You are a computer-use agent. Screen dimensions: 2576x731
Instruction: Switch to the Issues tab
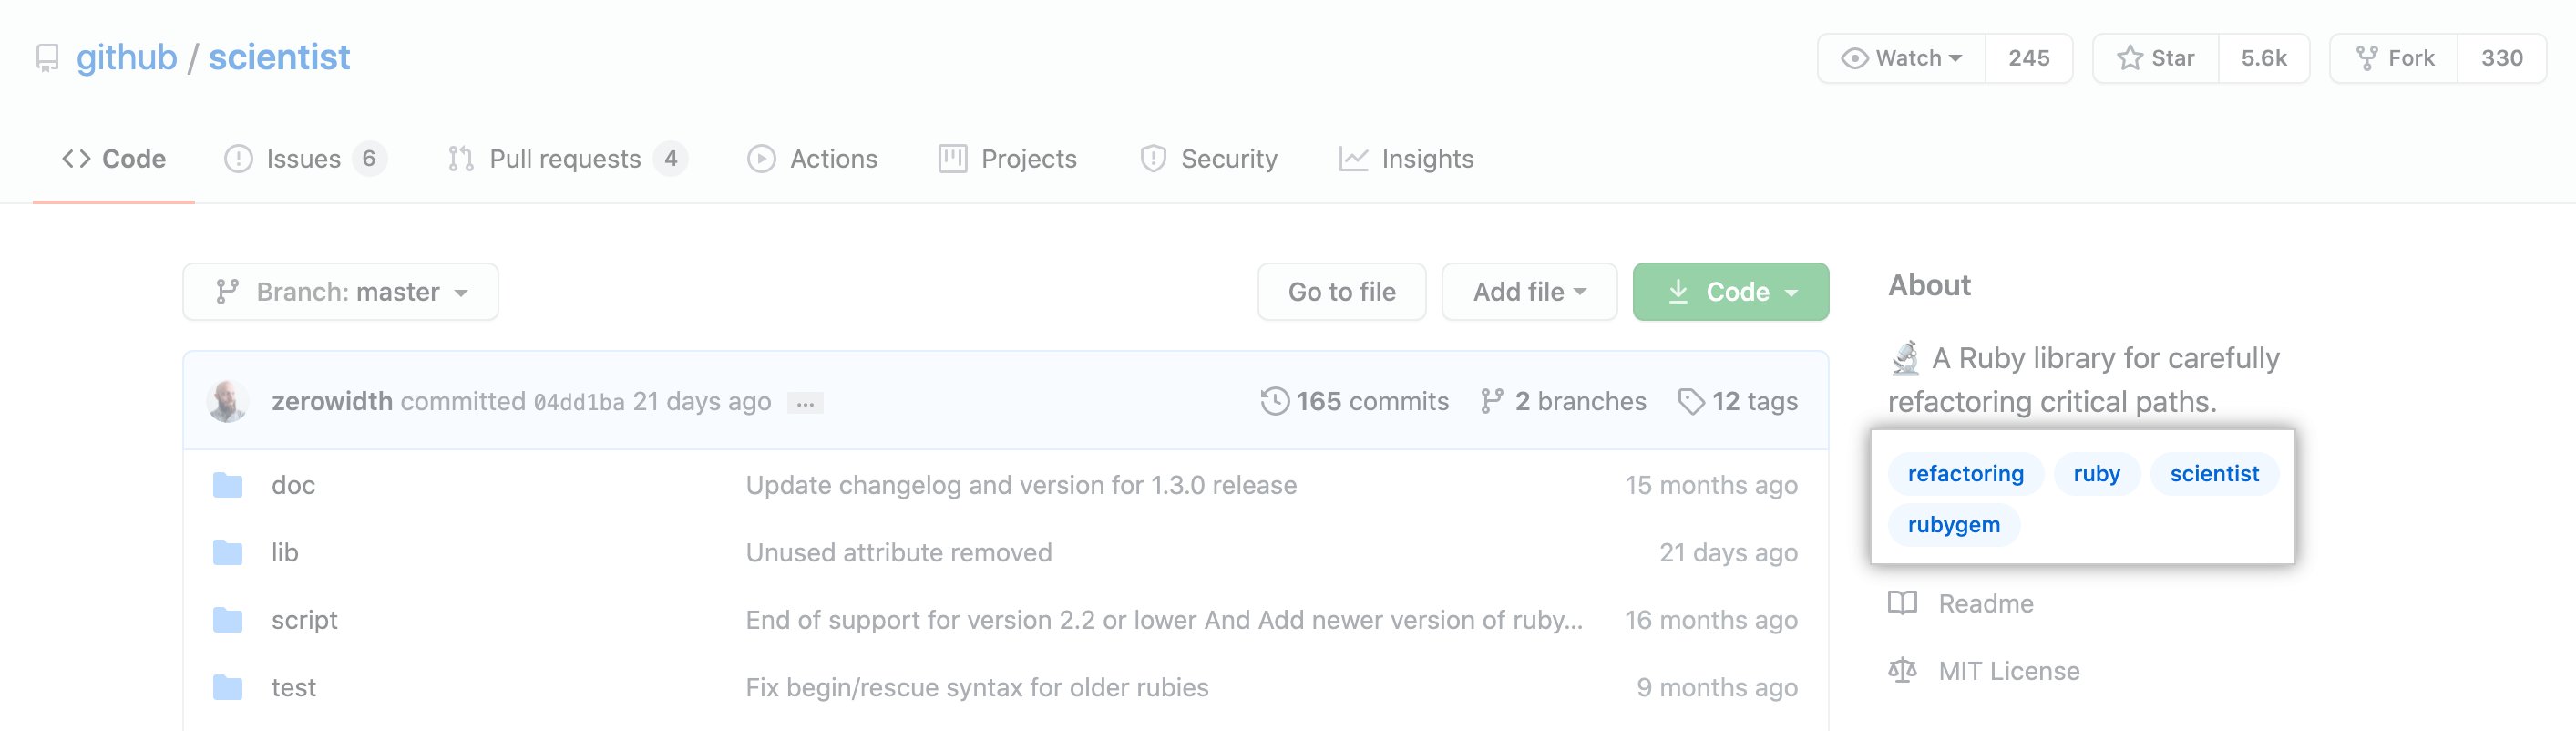point(303,159)
